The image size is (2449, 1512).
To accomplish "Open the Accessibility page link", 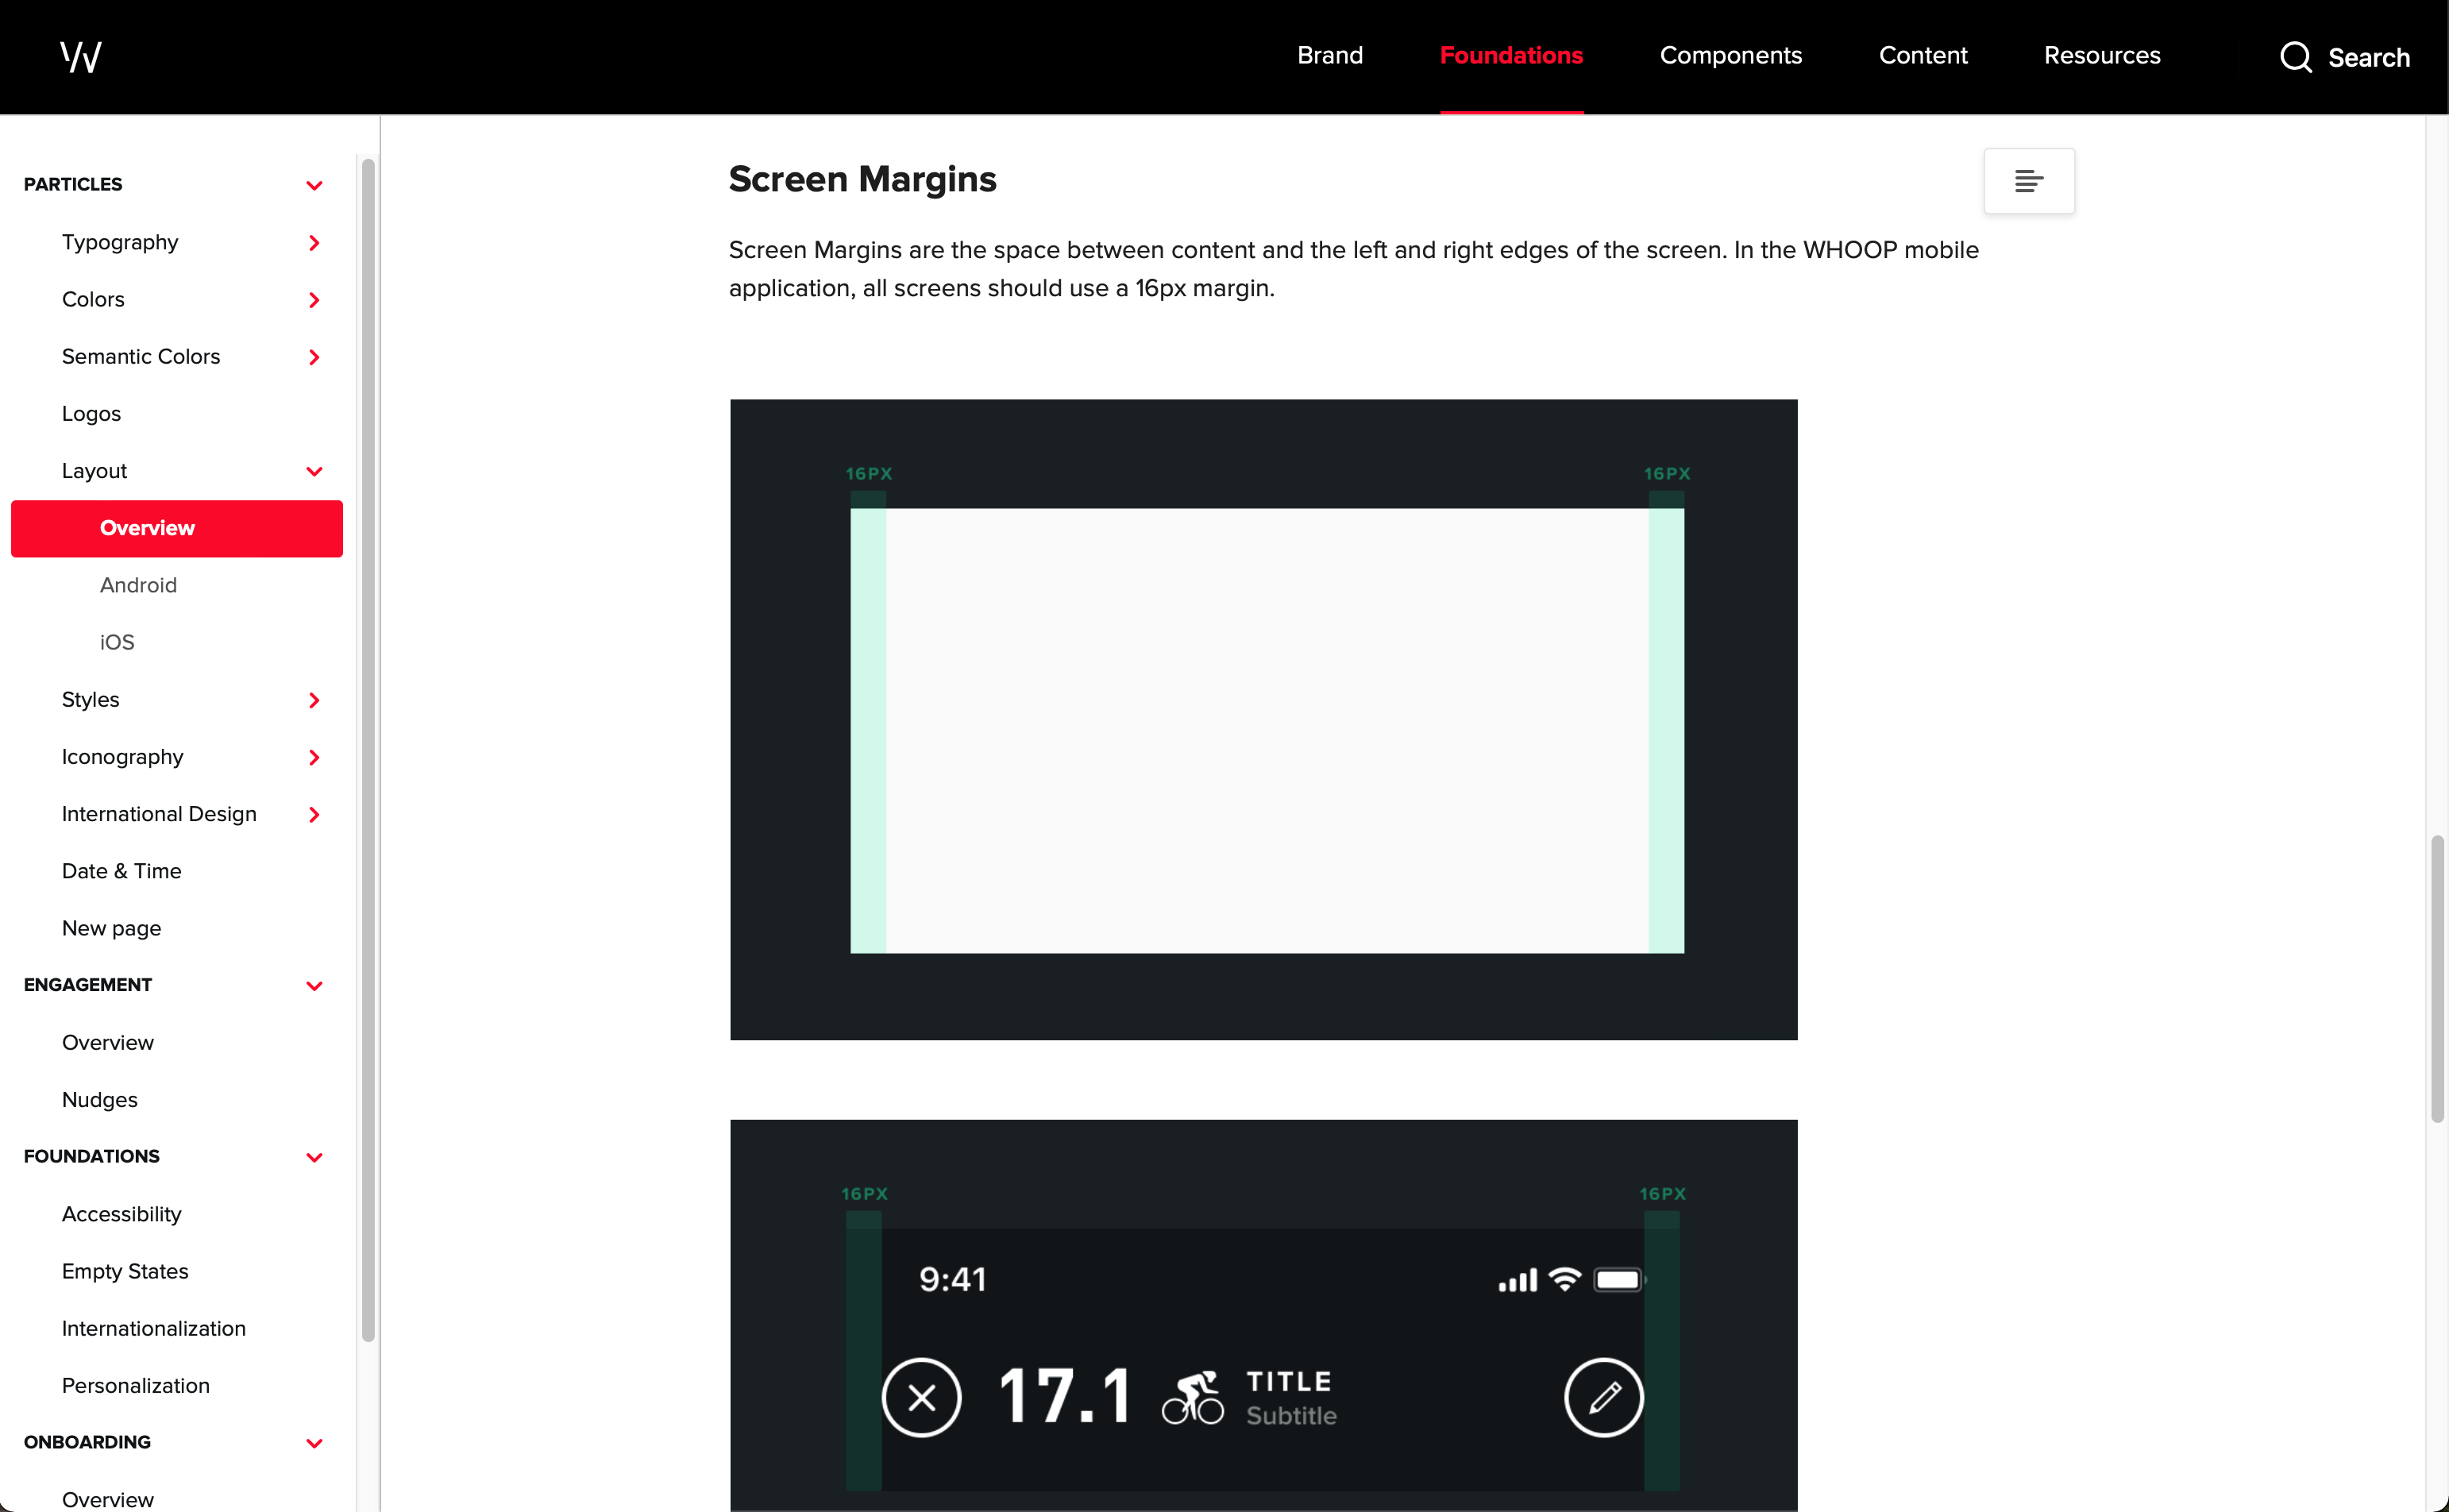I will [x=122, y=1214].
